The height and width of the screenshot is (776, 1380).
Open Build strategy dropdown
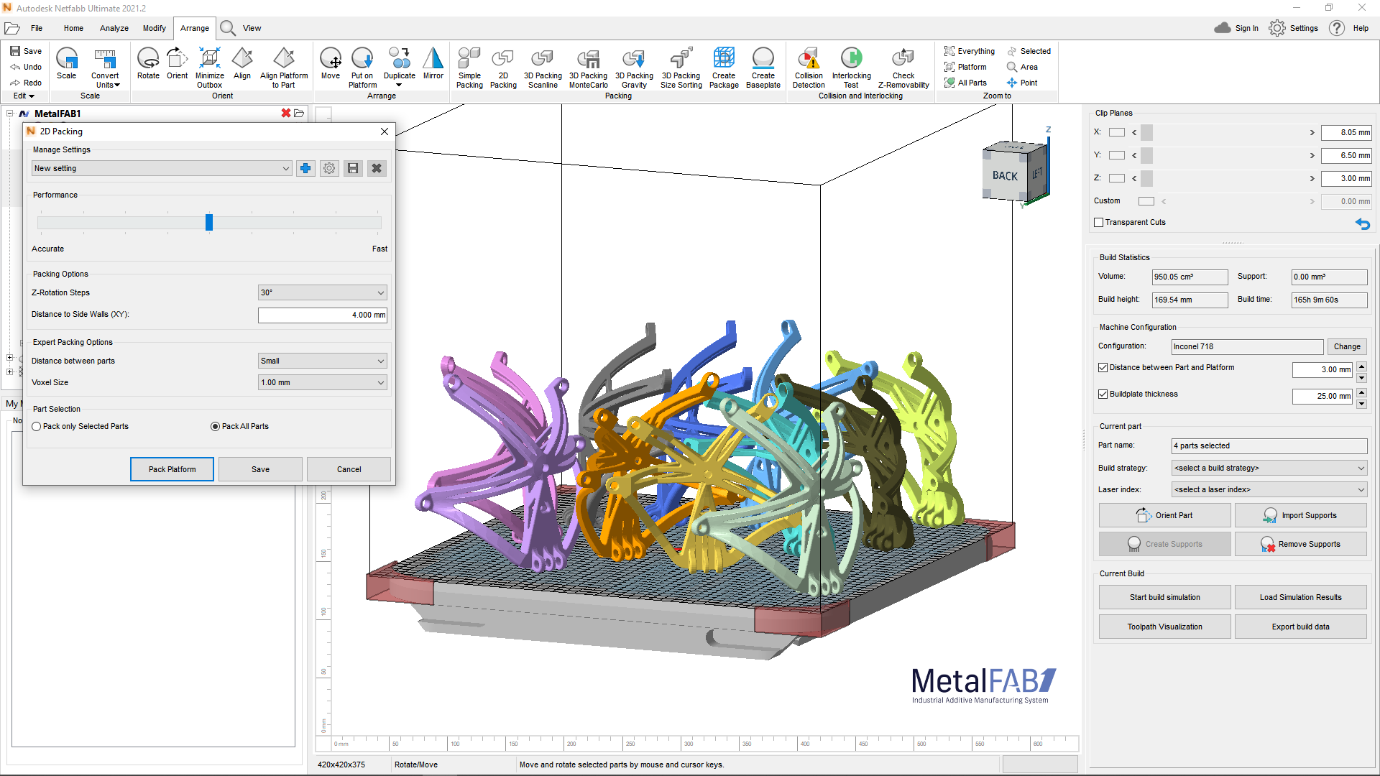point(1269,468)
